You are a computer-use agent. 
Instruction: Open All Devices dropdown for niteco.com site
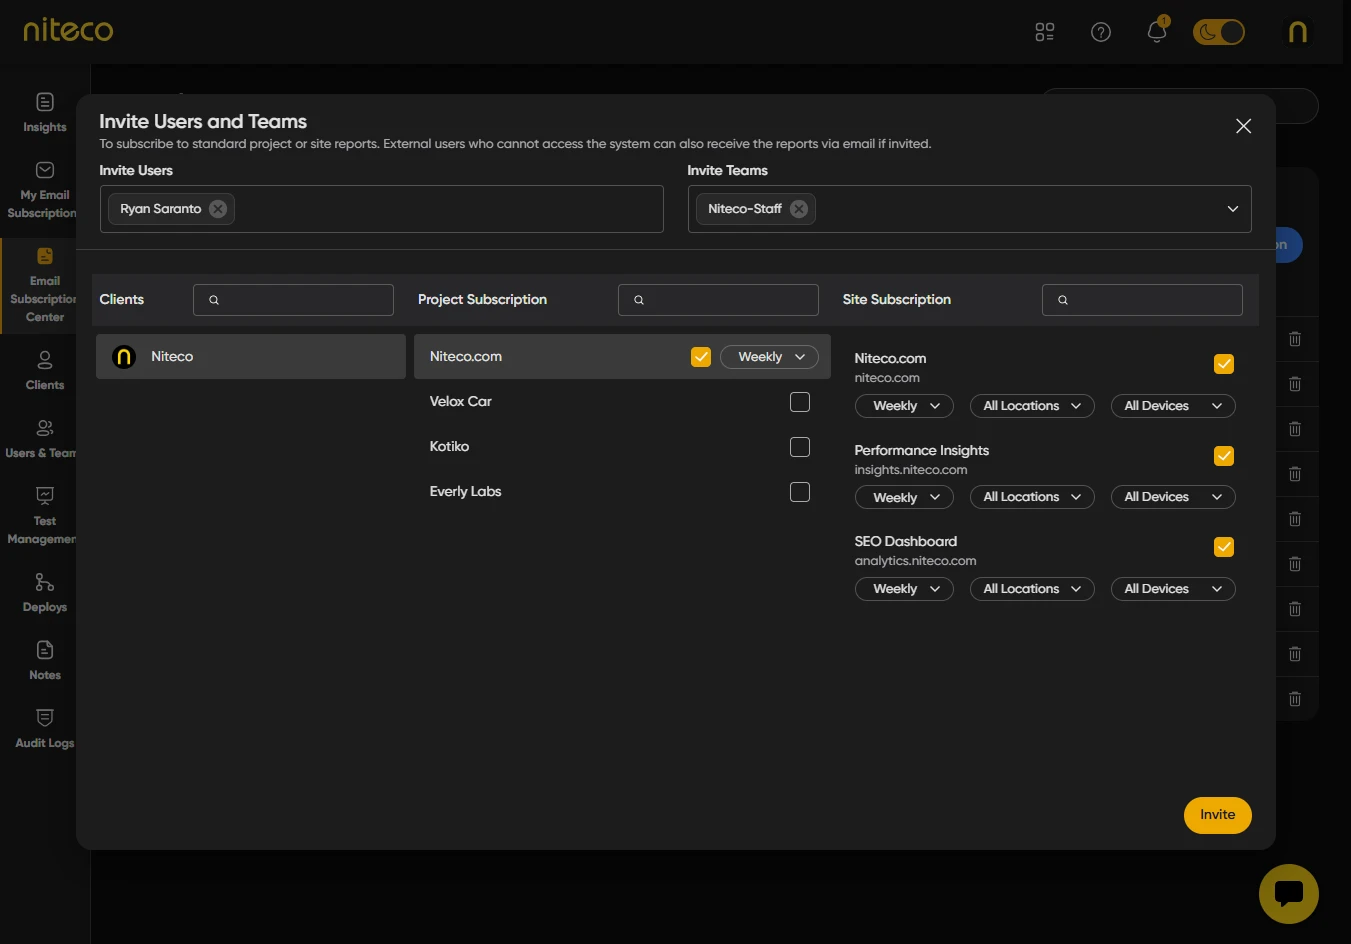pos(1173,406)
